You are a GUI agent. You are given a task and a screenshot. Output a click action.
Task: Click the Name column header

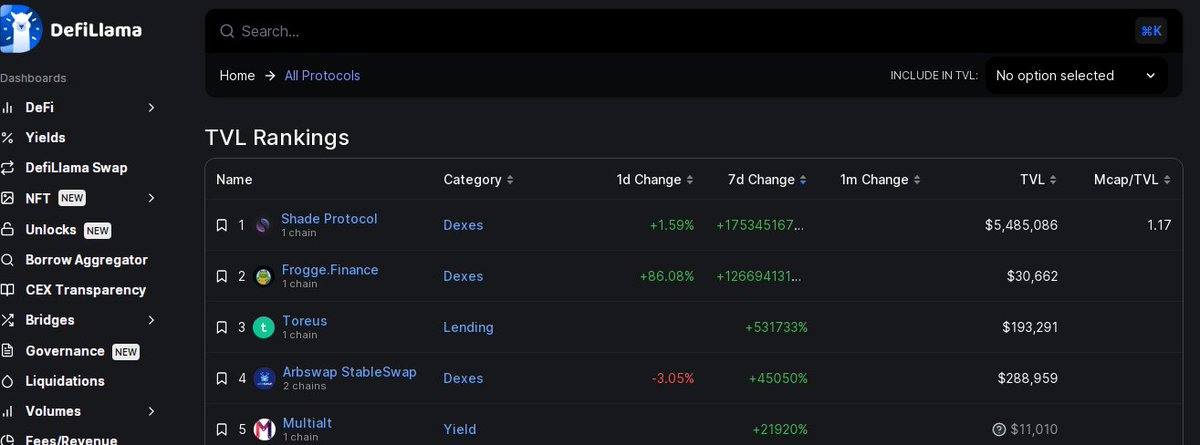(x=234, y=180)
